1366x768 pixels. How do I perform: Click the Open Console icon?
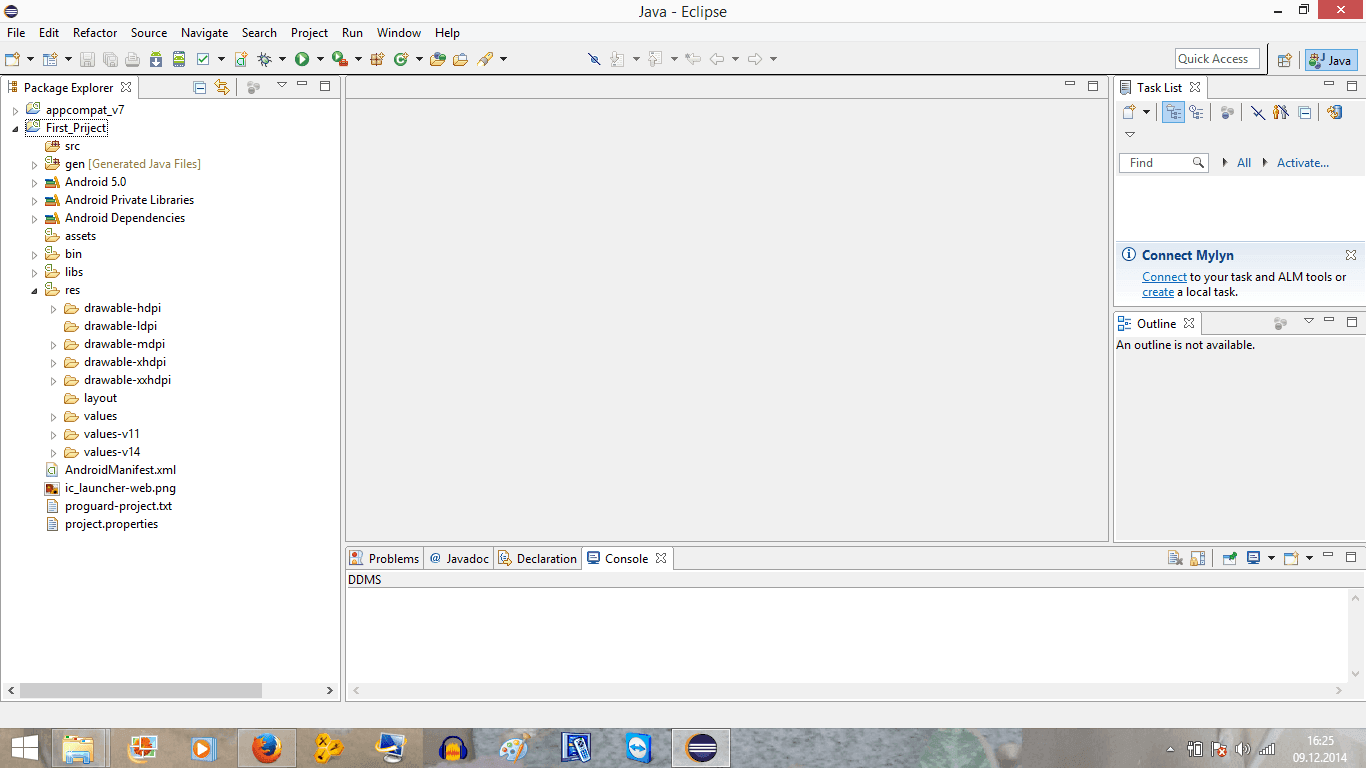(1290, 558)
